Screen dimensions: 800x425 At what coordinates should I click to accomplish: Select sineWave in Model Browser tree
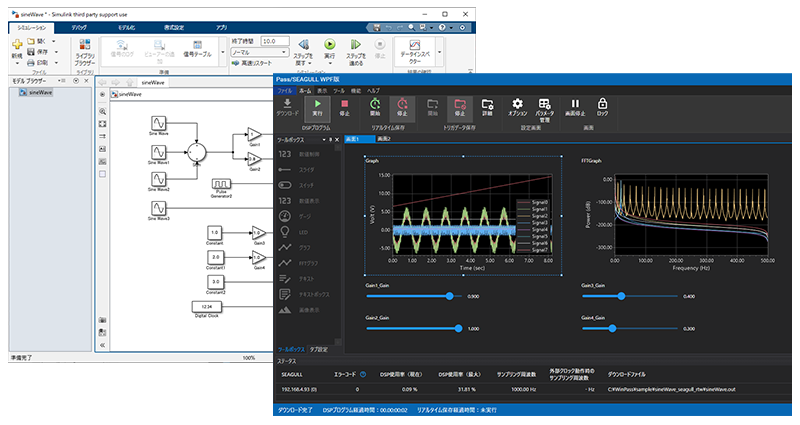pyautogui.click(x=36, y=92)
